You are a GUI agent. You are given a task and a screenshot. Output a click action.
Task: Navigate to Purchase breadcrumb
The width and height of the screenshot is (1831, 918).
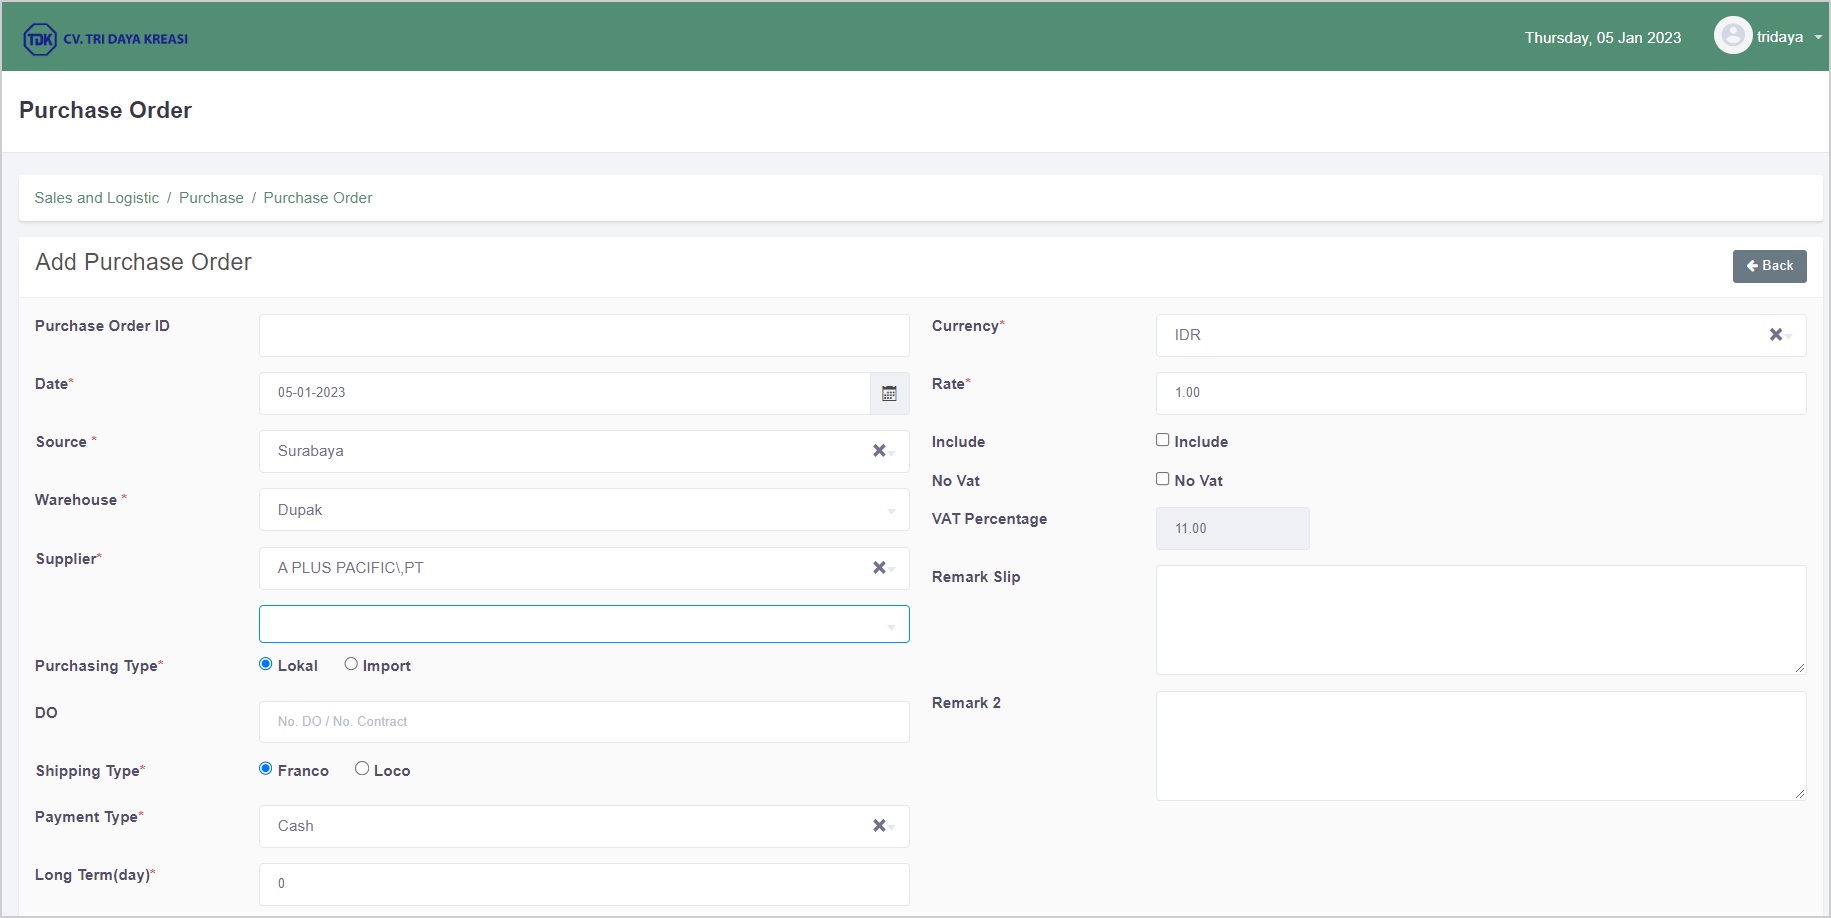[x=211, y=198]
